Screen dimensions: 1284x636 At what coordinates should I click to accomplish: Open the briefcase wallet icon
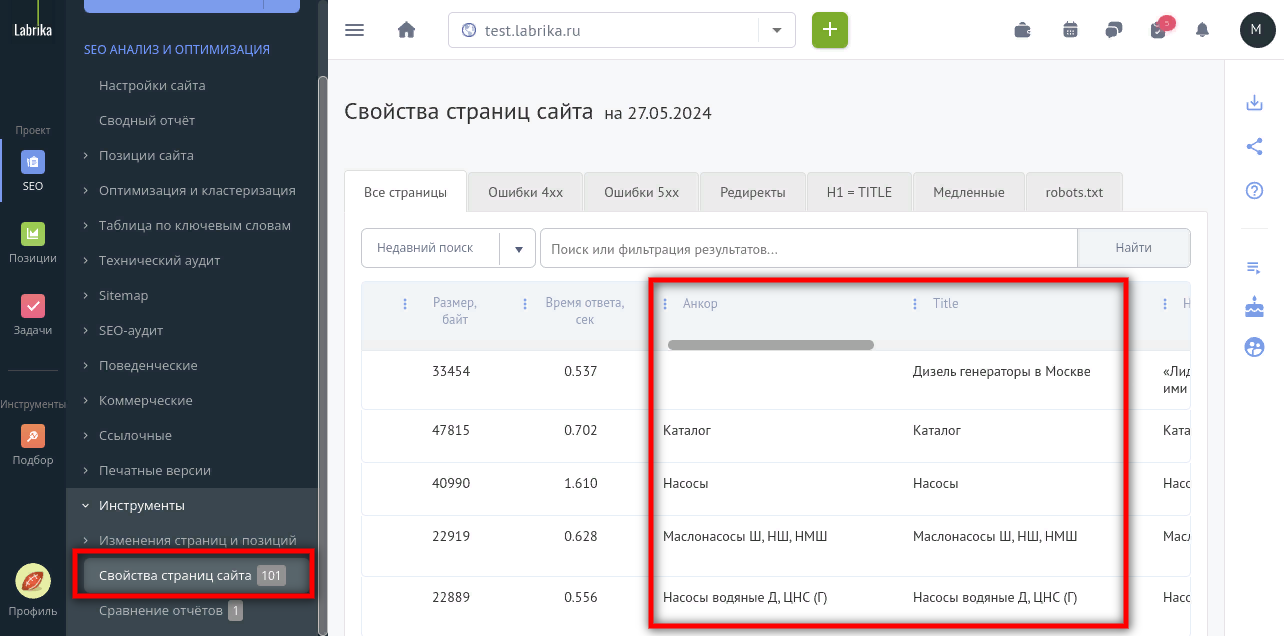[1023, 30]
